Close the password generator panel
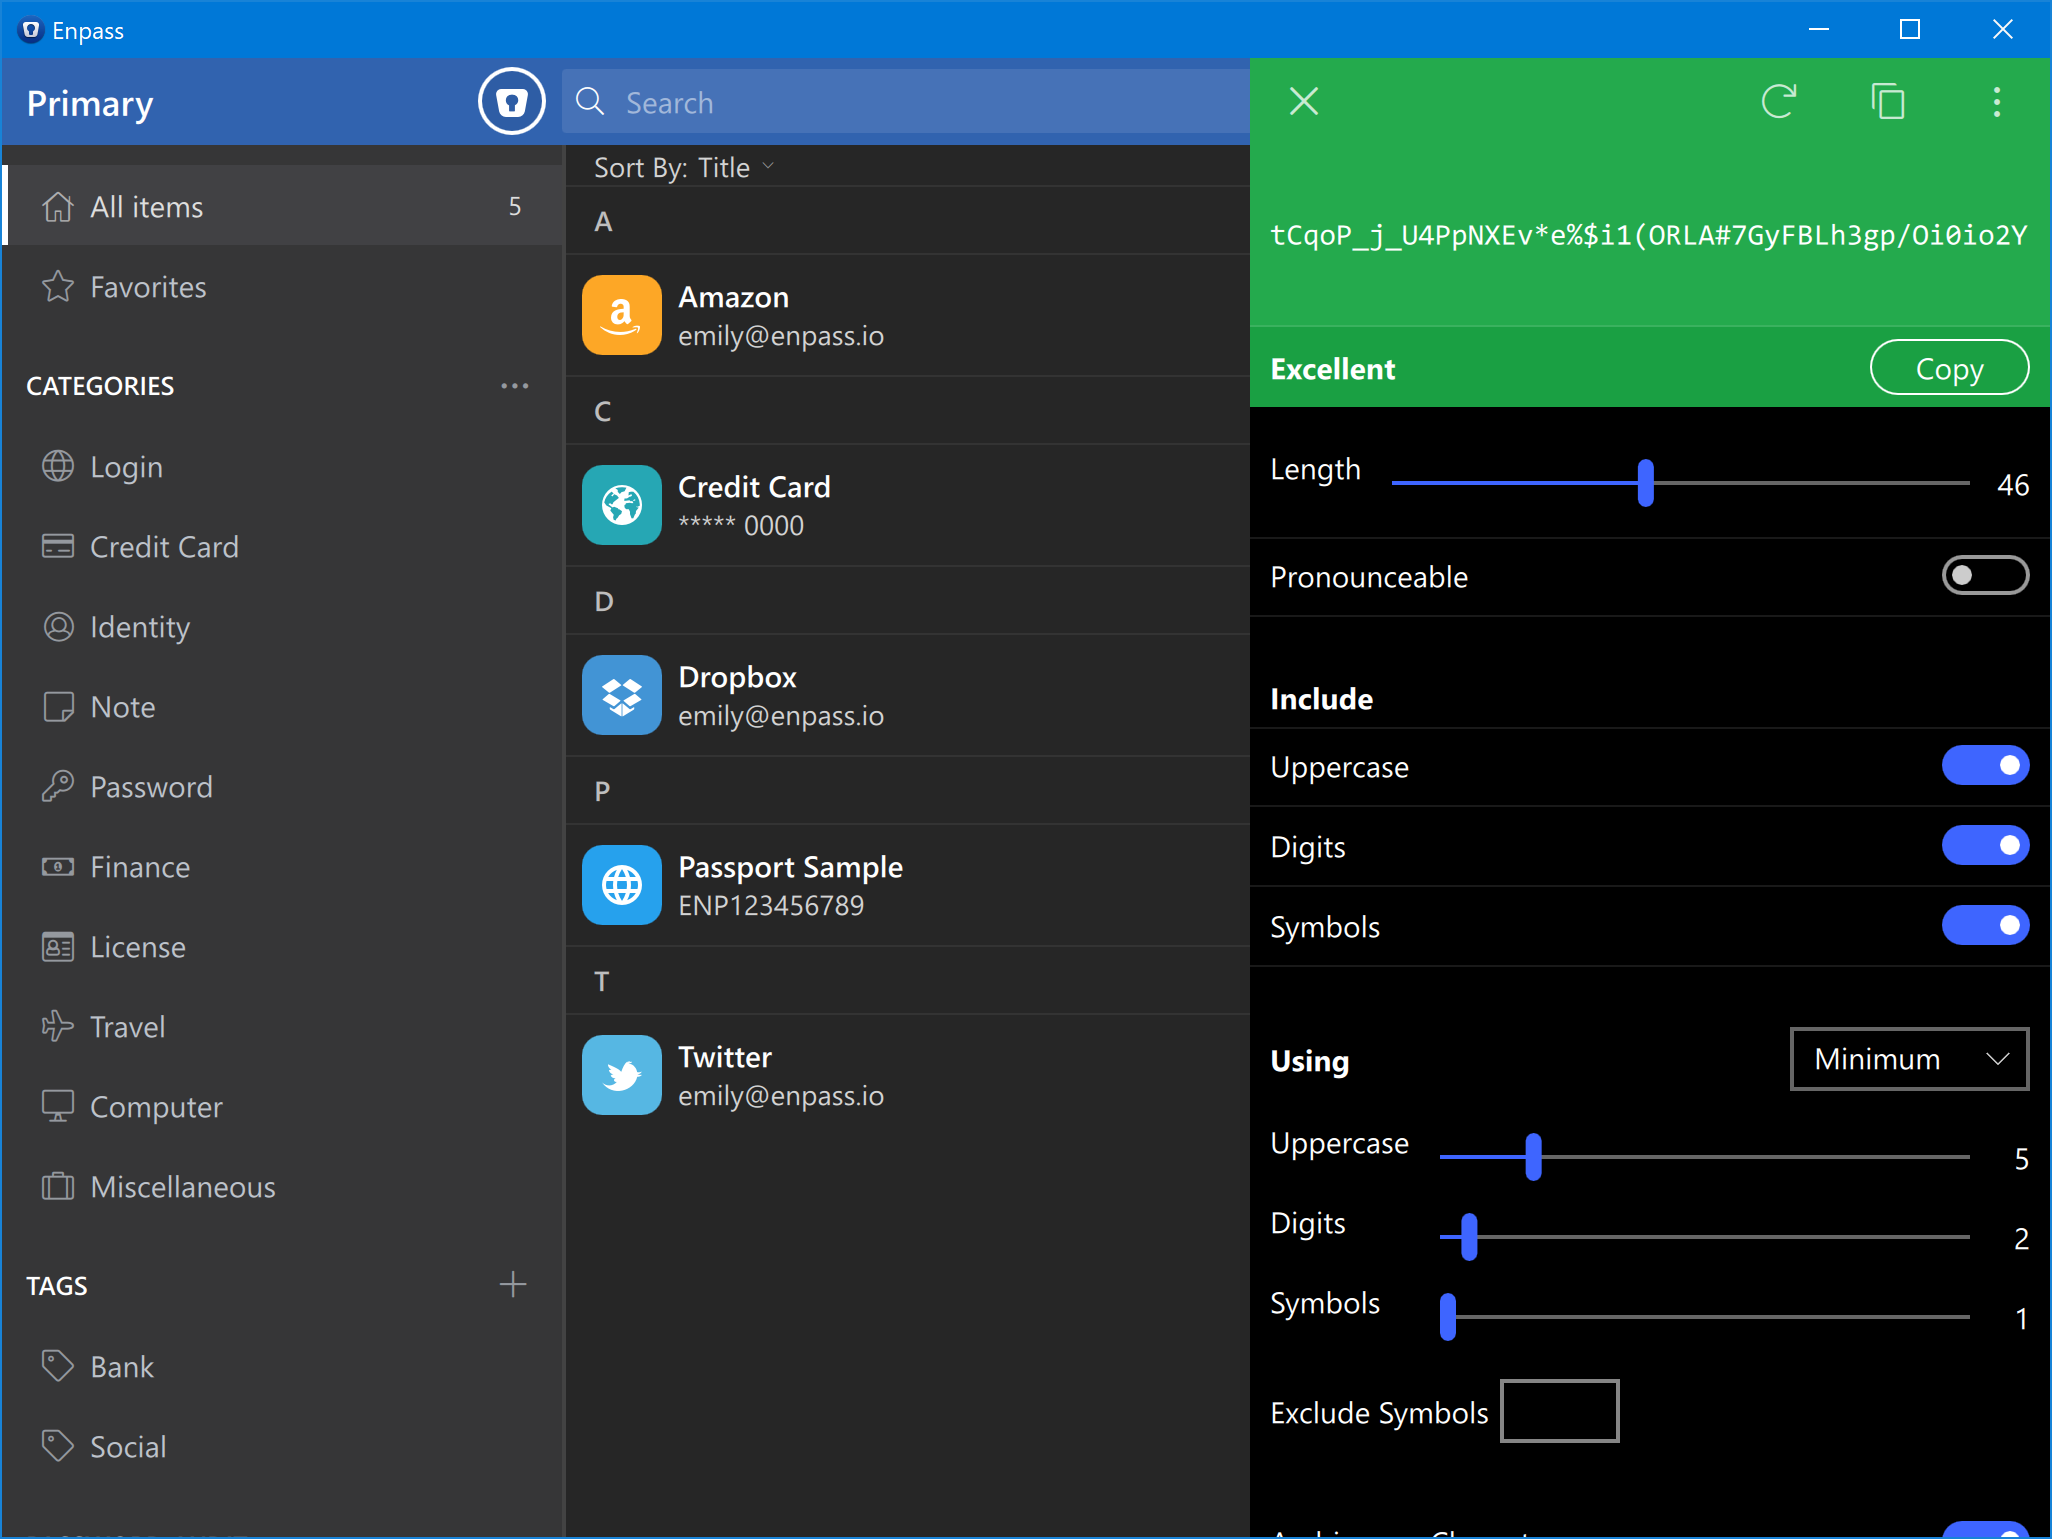 click(1304, 101)
